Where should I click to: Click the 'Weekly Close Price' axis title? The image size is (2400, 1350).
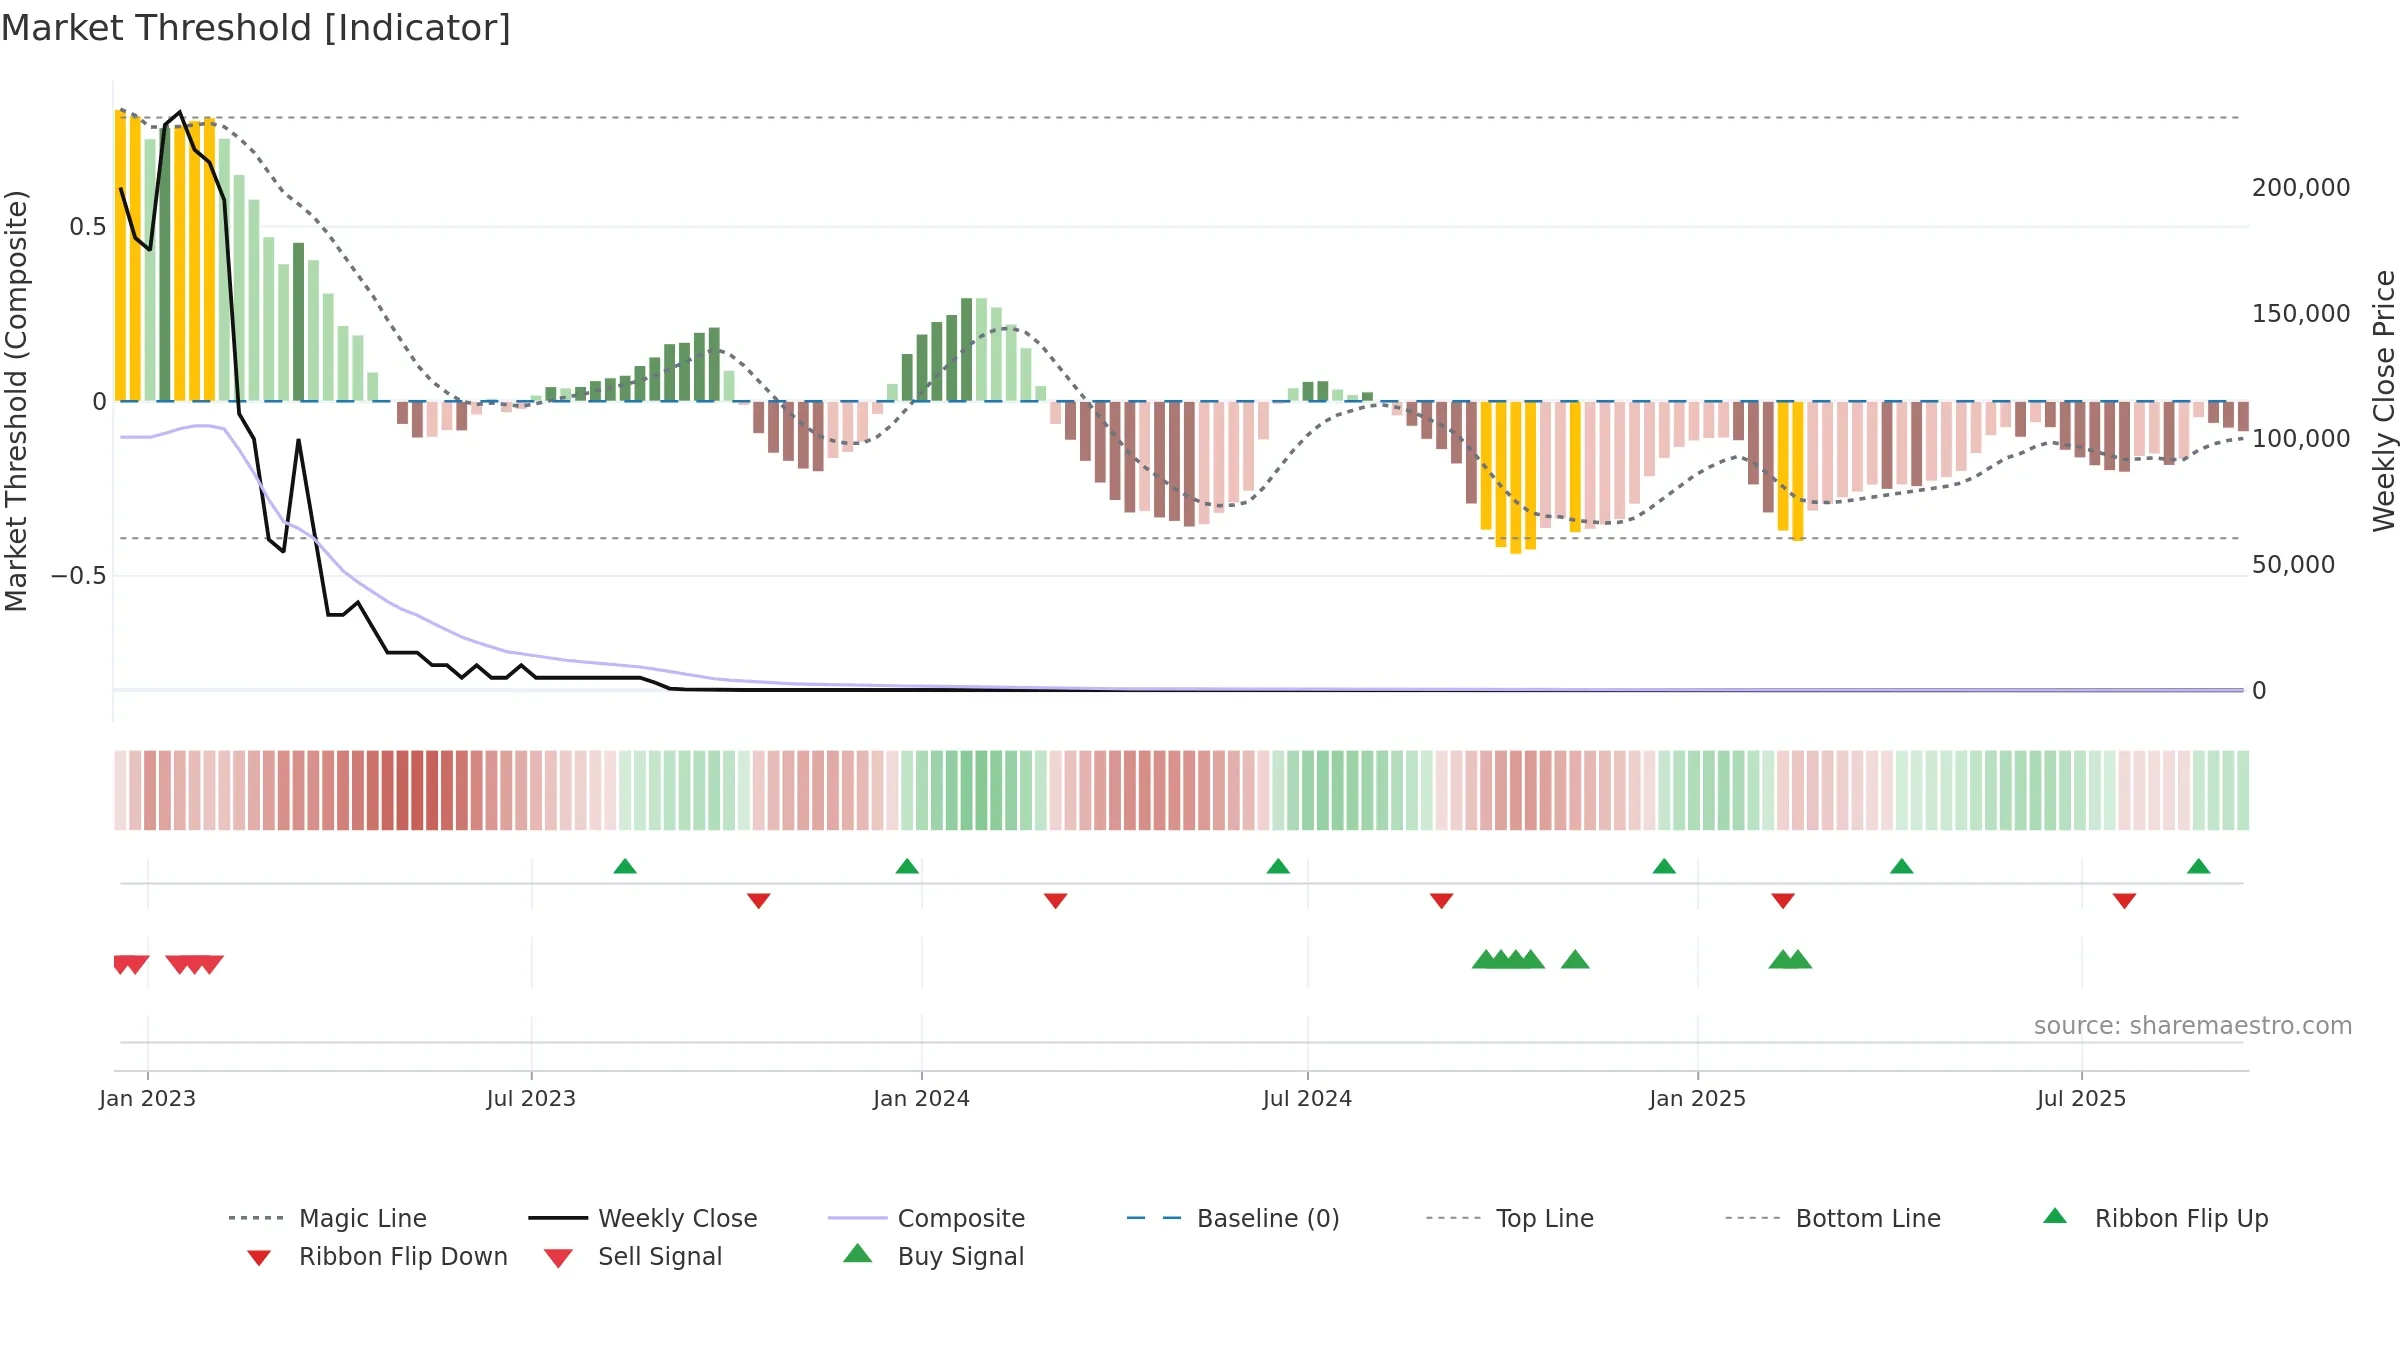(2384, 401)
